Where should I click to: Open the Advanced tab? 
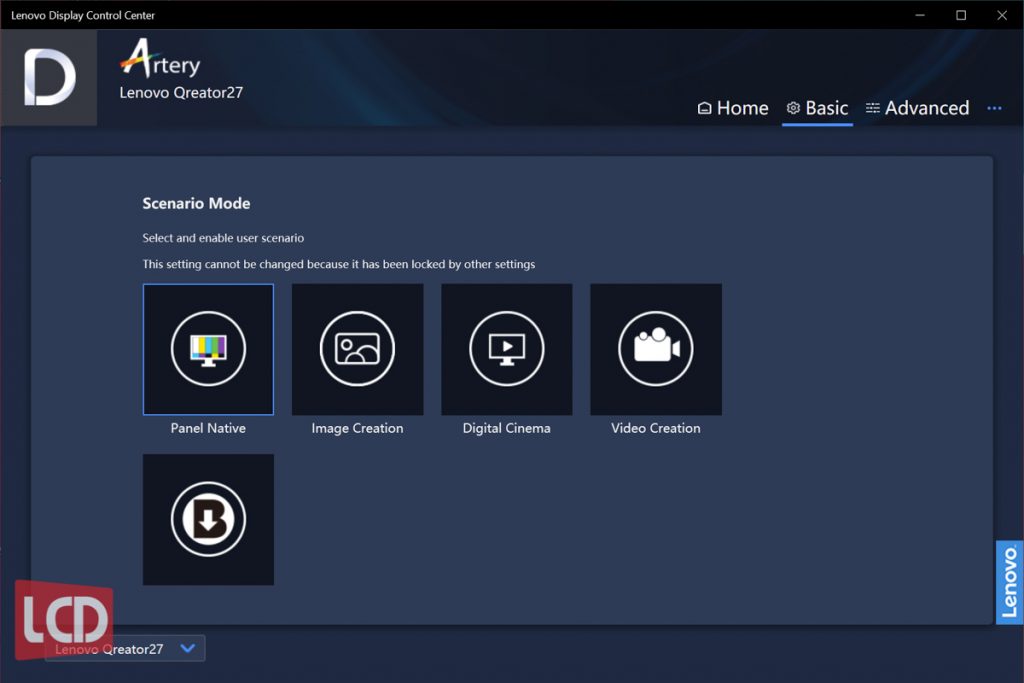pos(917,108)
